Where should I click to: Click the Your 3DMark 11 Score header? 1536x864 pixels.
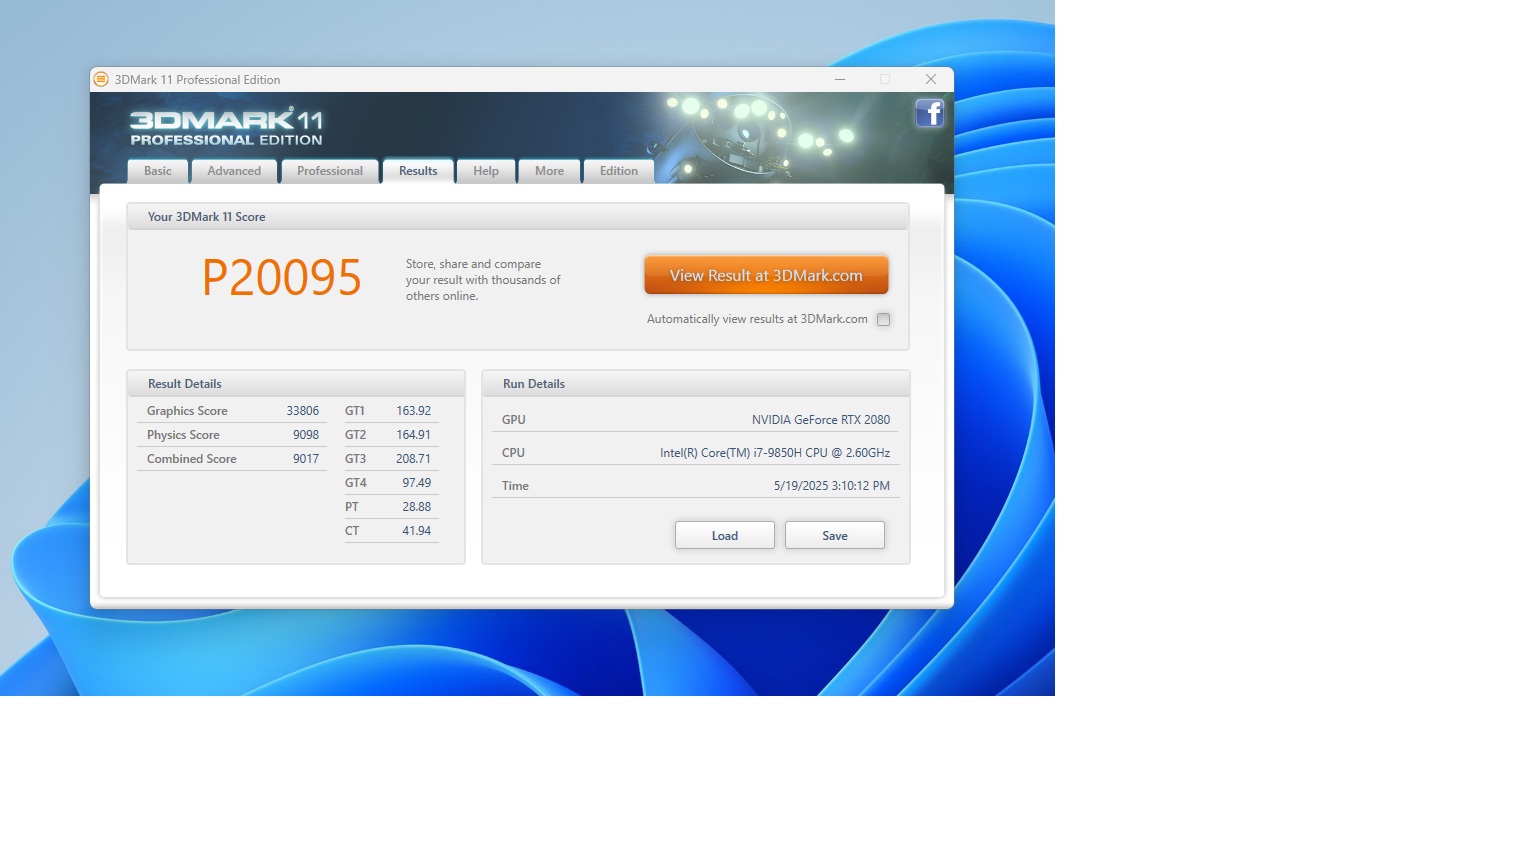(x=518, y=217)
